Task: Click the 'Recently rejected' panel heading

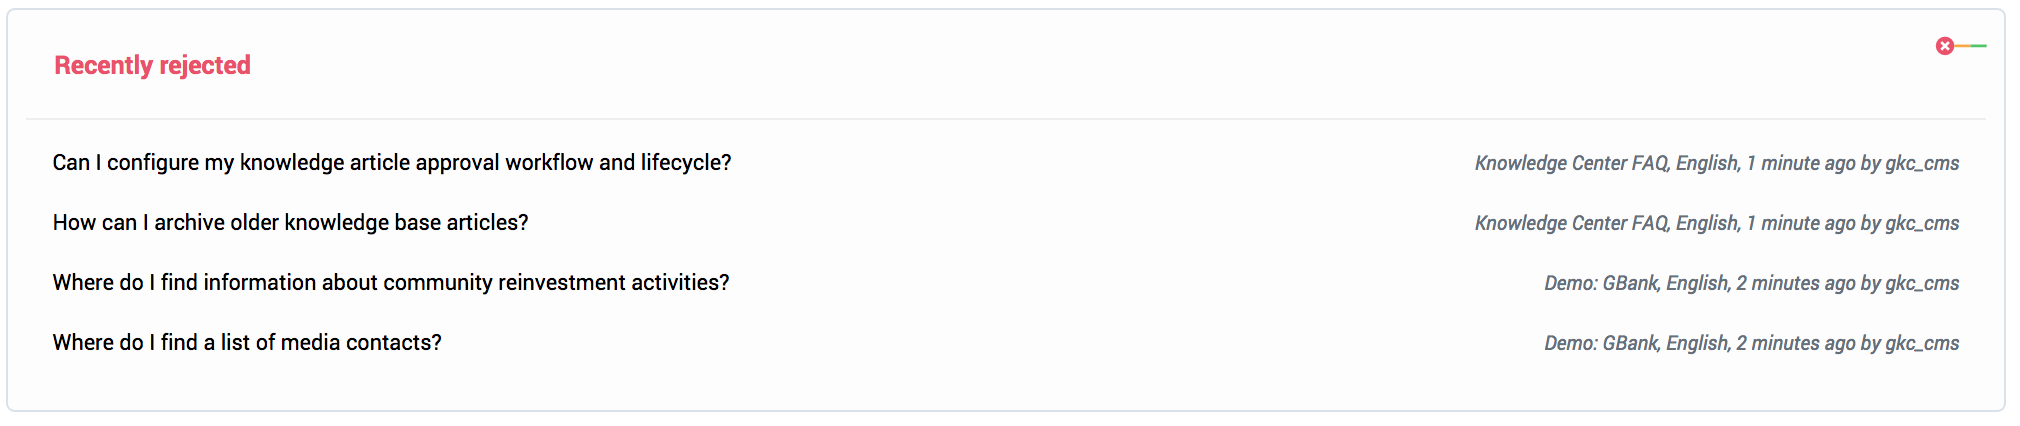Action: (152, 66)
